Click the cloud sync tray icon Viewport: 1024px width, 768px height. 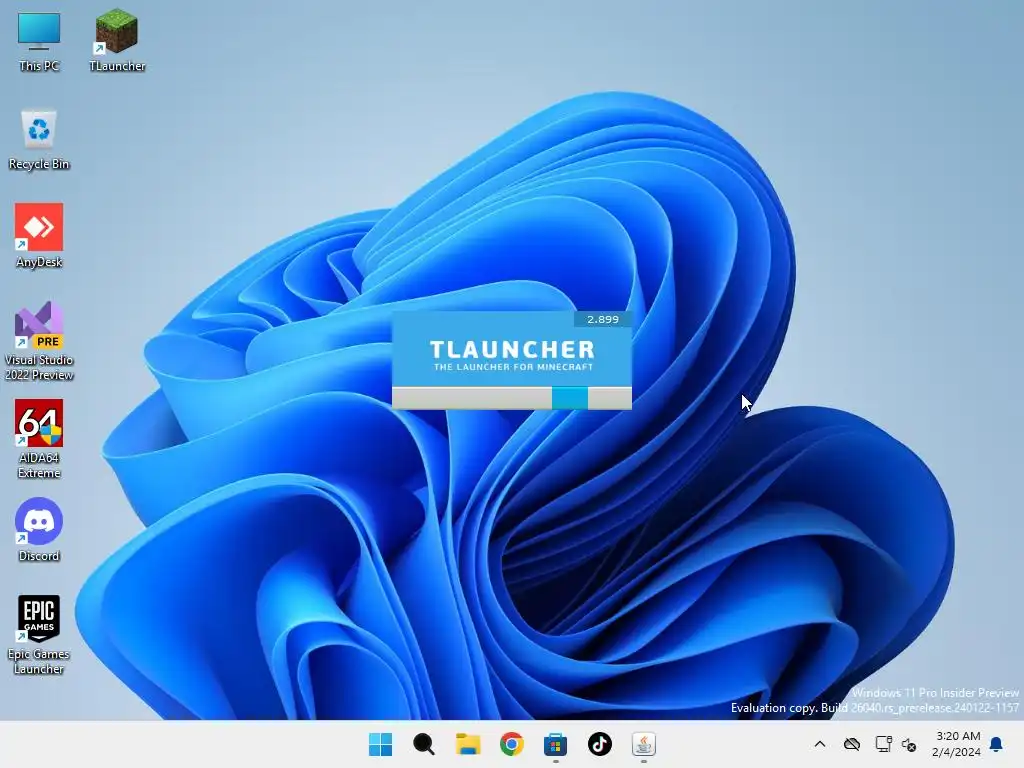(x=852, y=744)
